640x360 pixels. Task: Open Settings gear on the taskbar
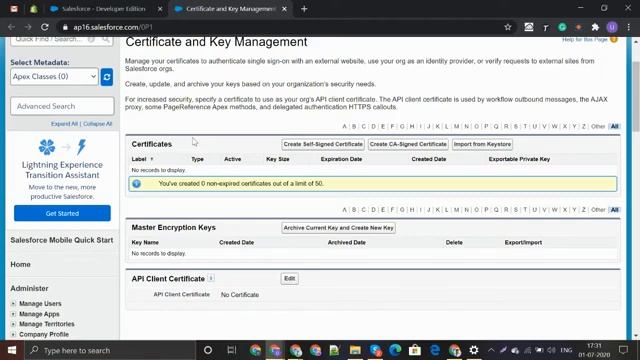click(474, 350)
